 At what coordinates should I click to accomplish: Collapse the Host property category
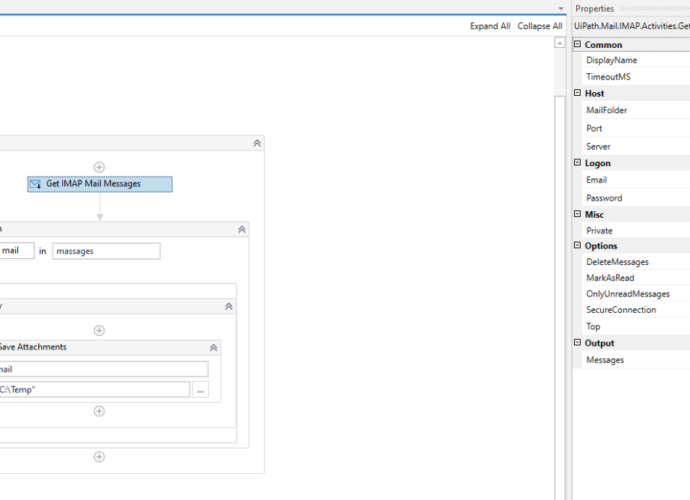[577, 93]
